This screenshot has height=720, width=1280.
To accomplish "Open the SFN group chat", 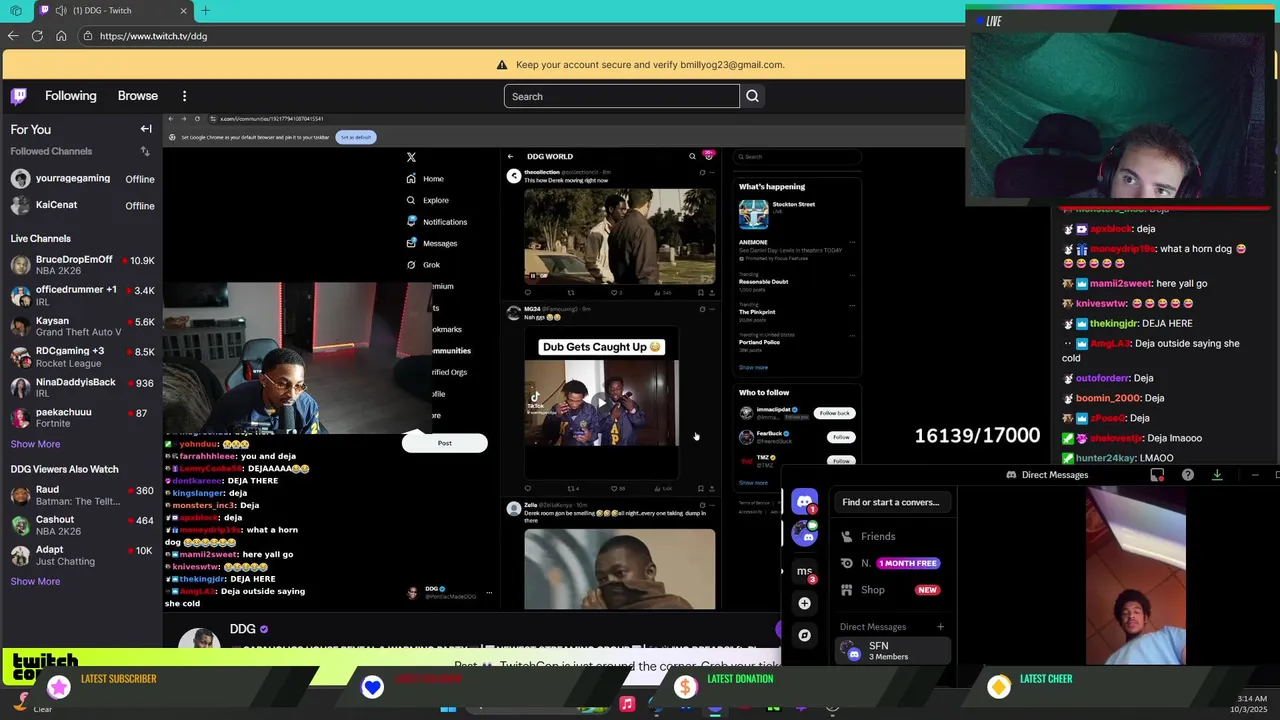I will pyautogui.click(x=893, y=651).
